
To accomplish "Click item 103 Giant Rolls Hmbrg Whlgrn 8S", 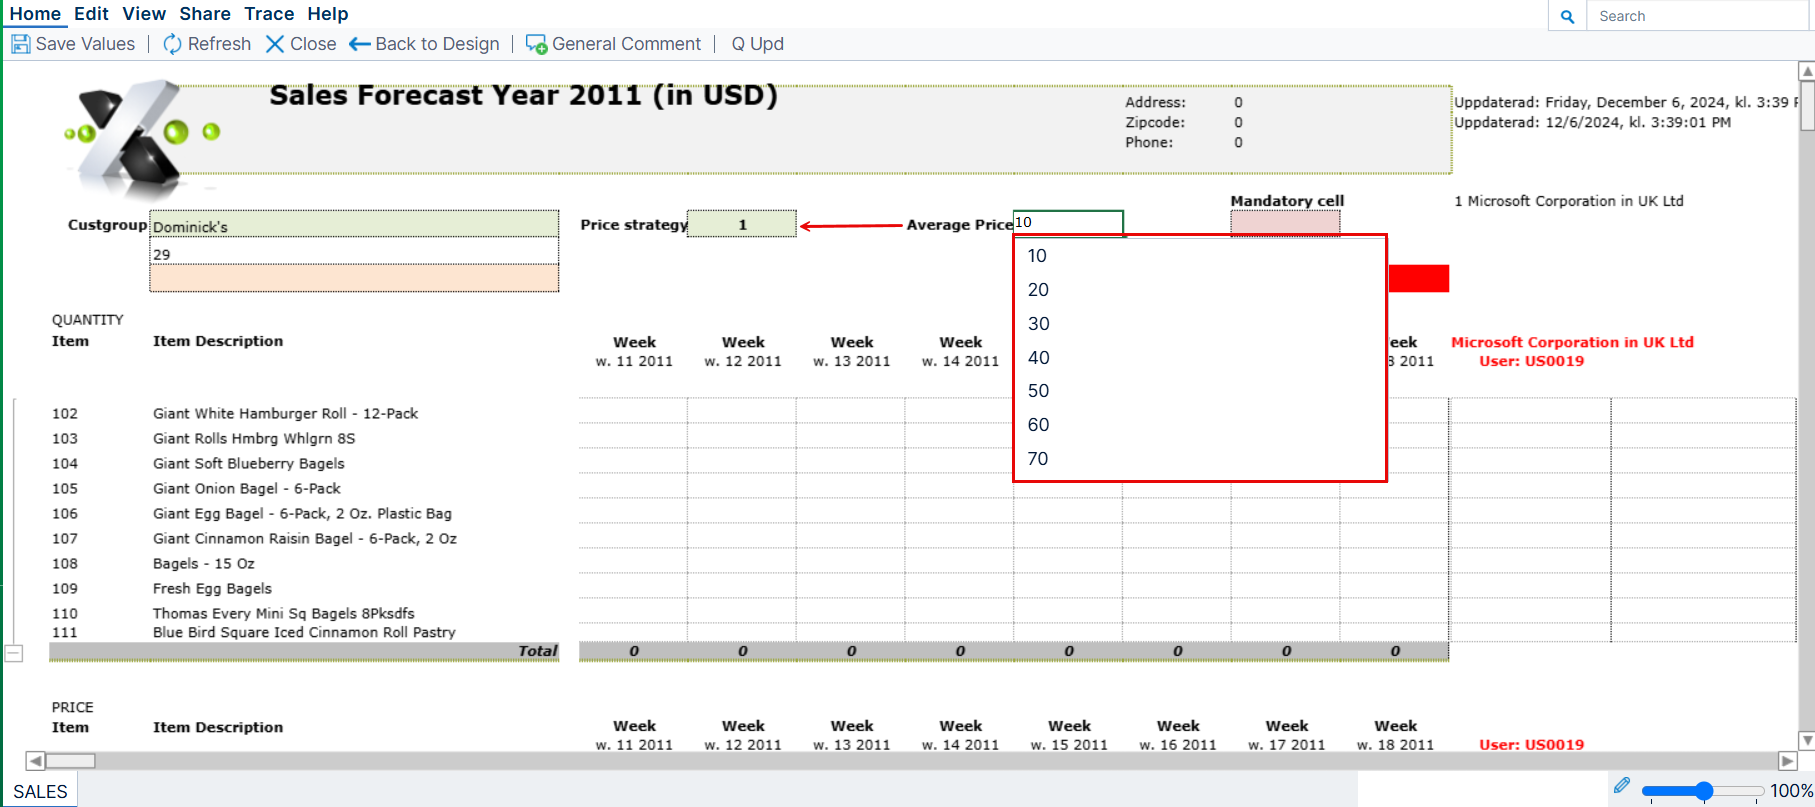I will 254,439.
